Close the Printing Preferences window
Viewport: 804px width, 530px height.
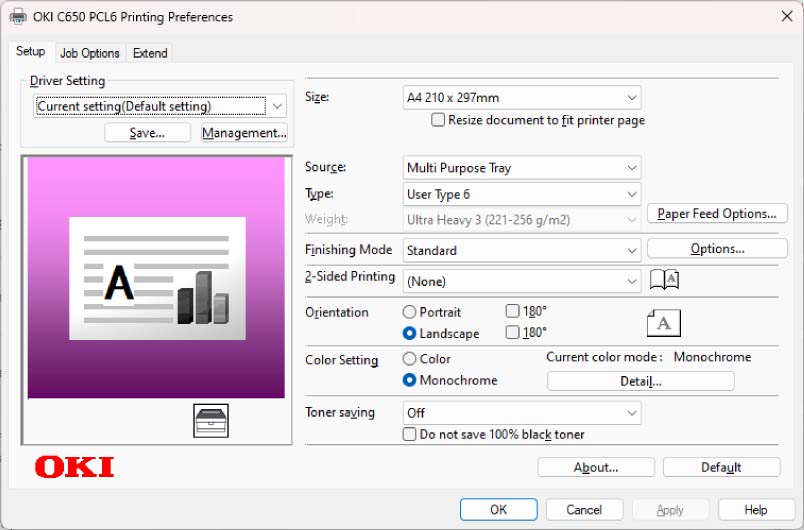[787, 16]
